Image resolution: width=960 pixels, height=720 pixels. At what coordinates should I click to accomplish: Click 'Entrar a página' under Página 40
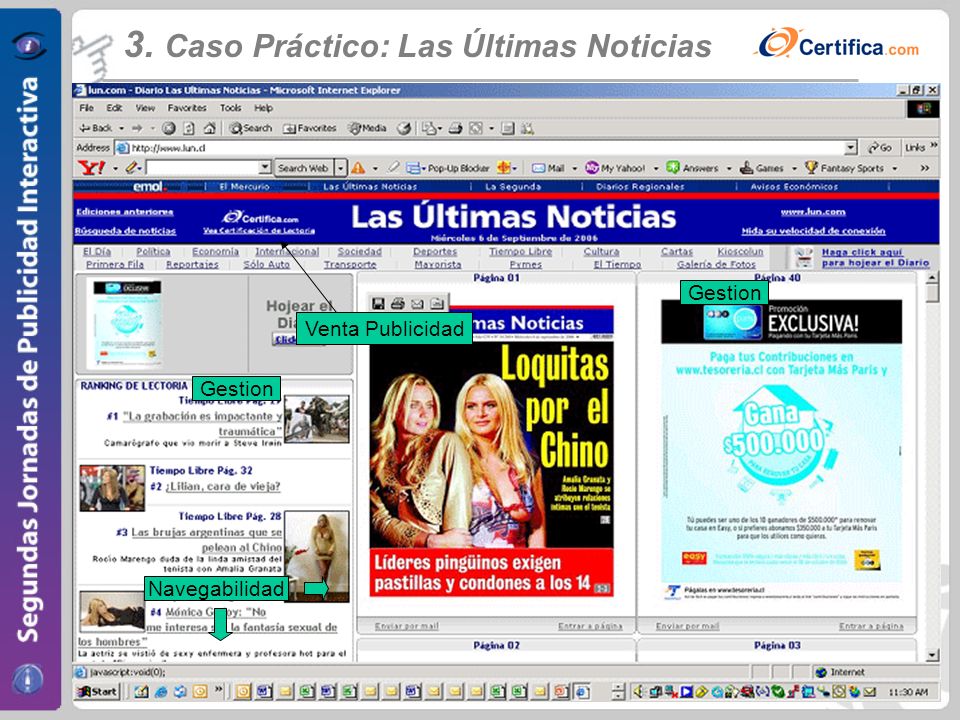(x=871, y=626)
